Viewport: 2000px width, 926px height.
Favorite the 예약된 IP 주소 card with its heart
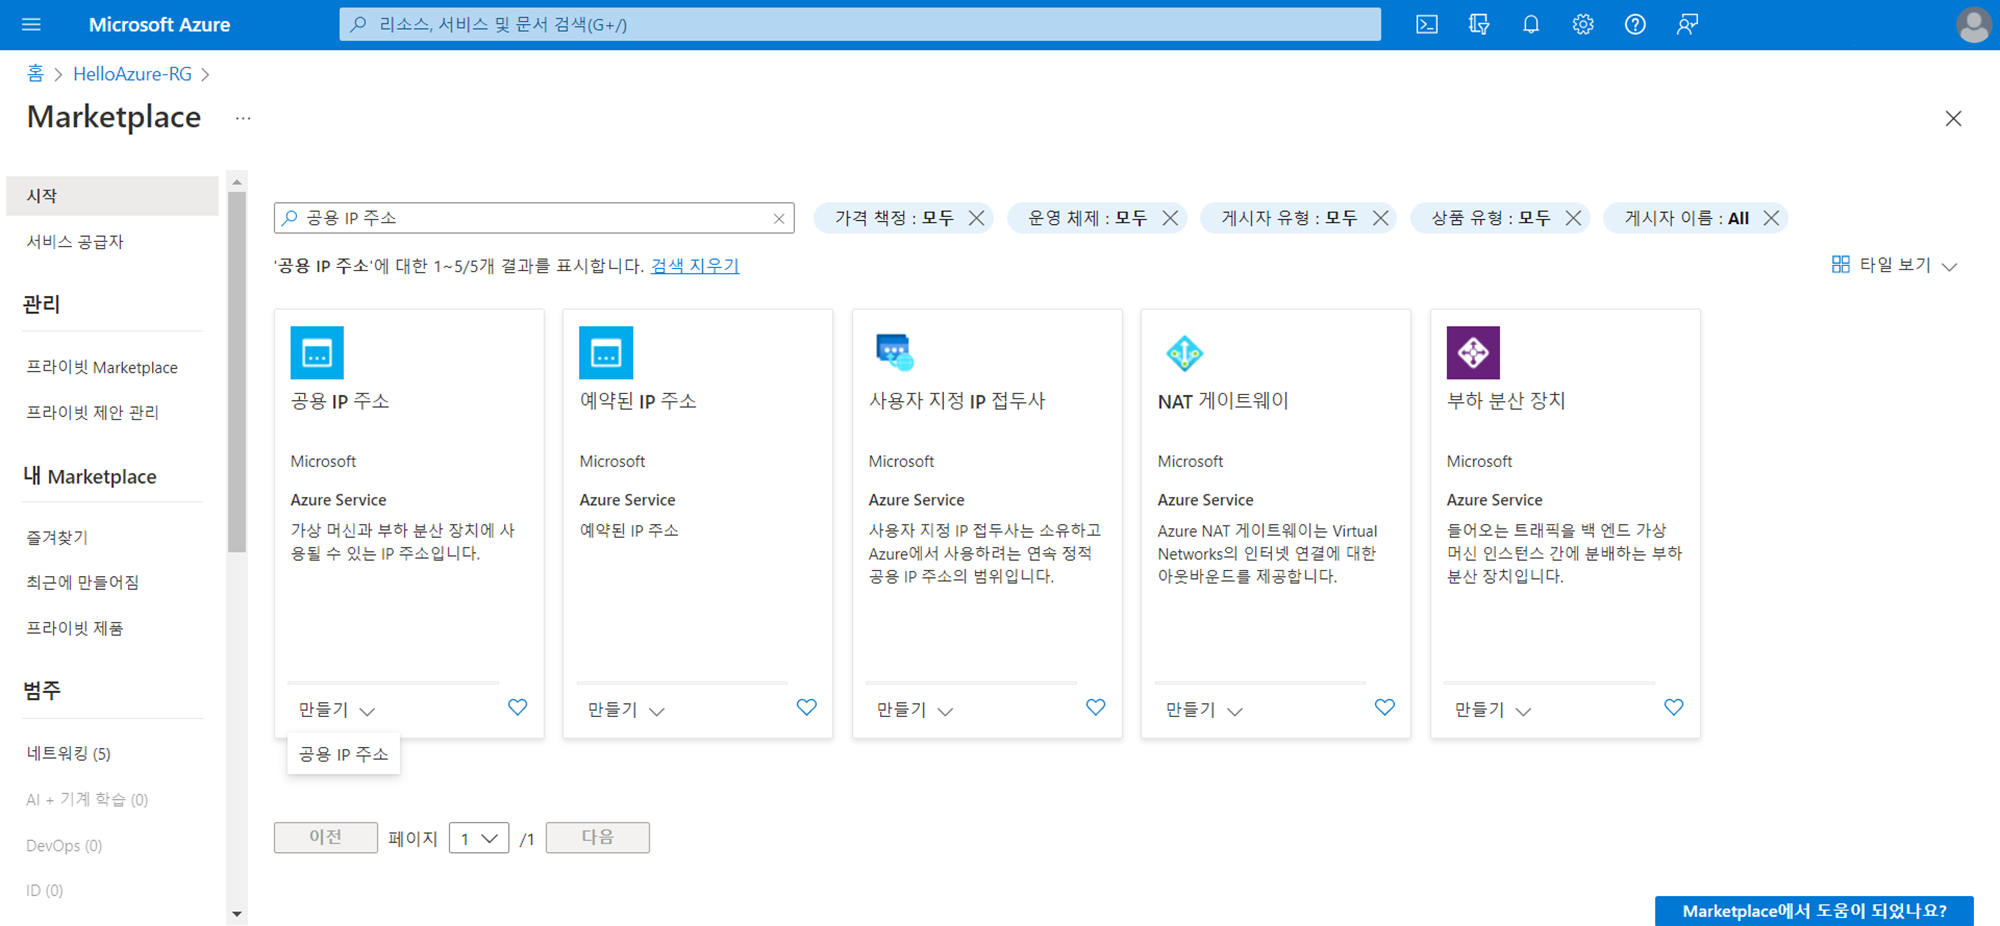(806, 707)
